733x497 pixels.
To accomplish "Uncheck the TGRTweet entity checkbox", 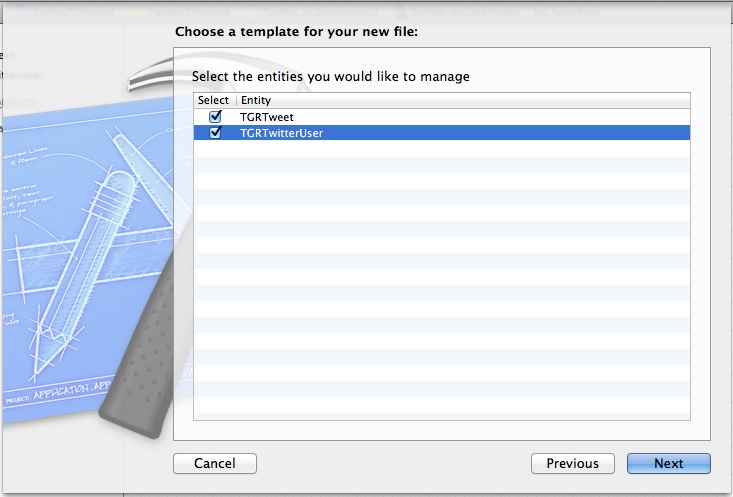I will click(x=215, y=117).
